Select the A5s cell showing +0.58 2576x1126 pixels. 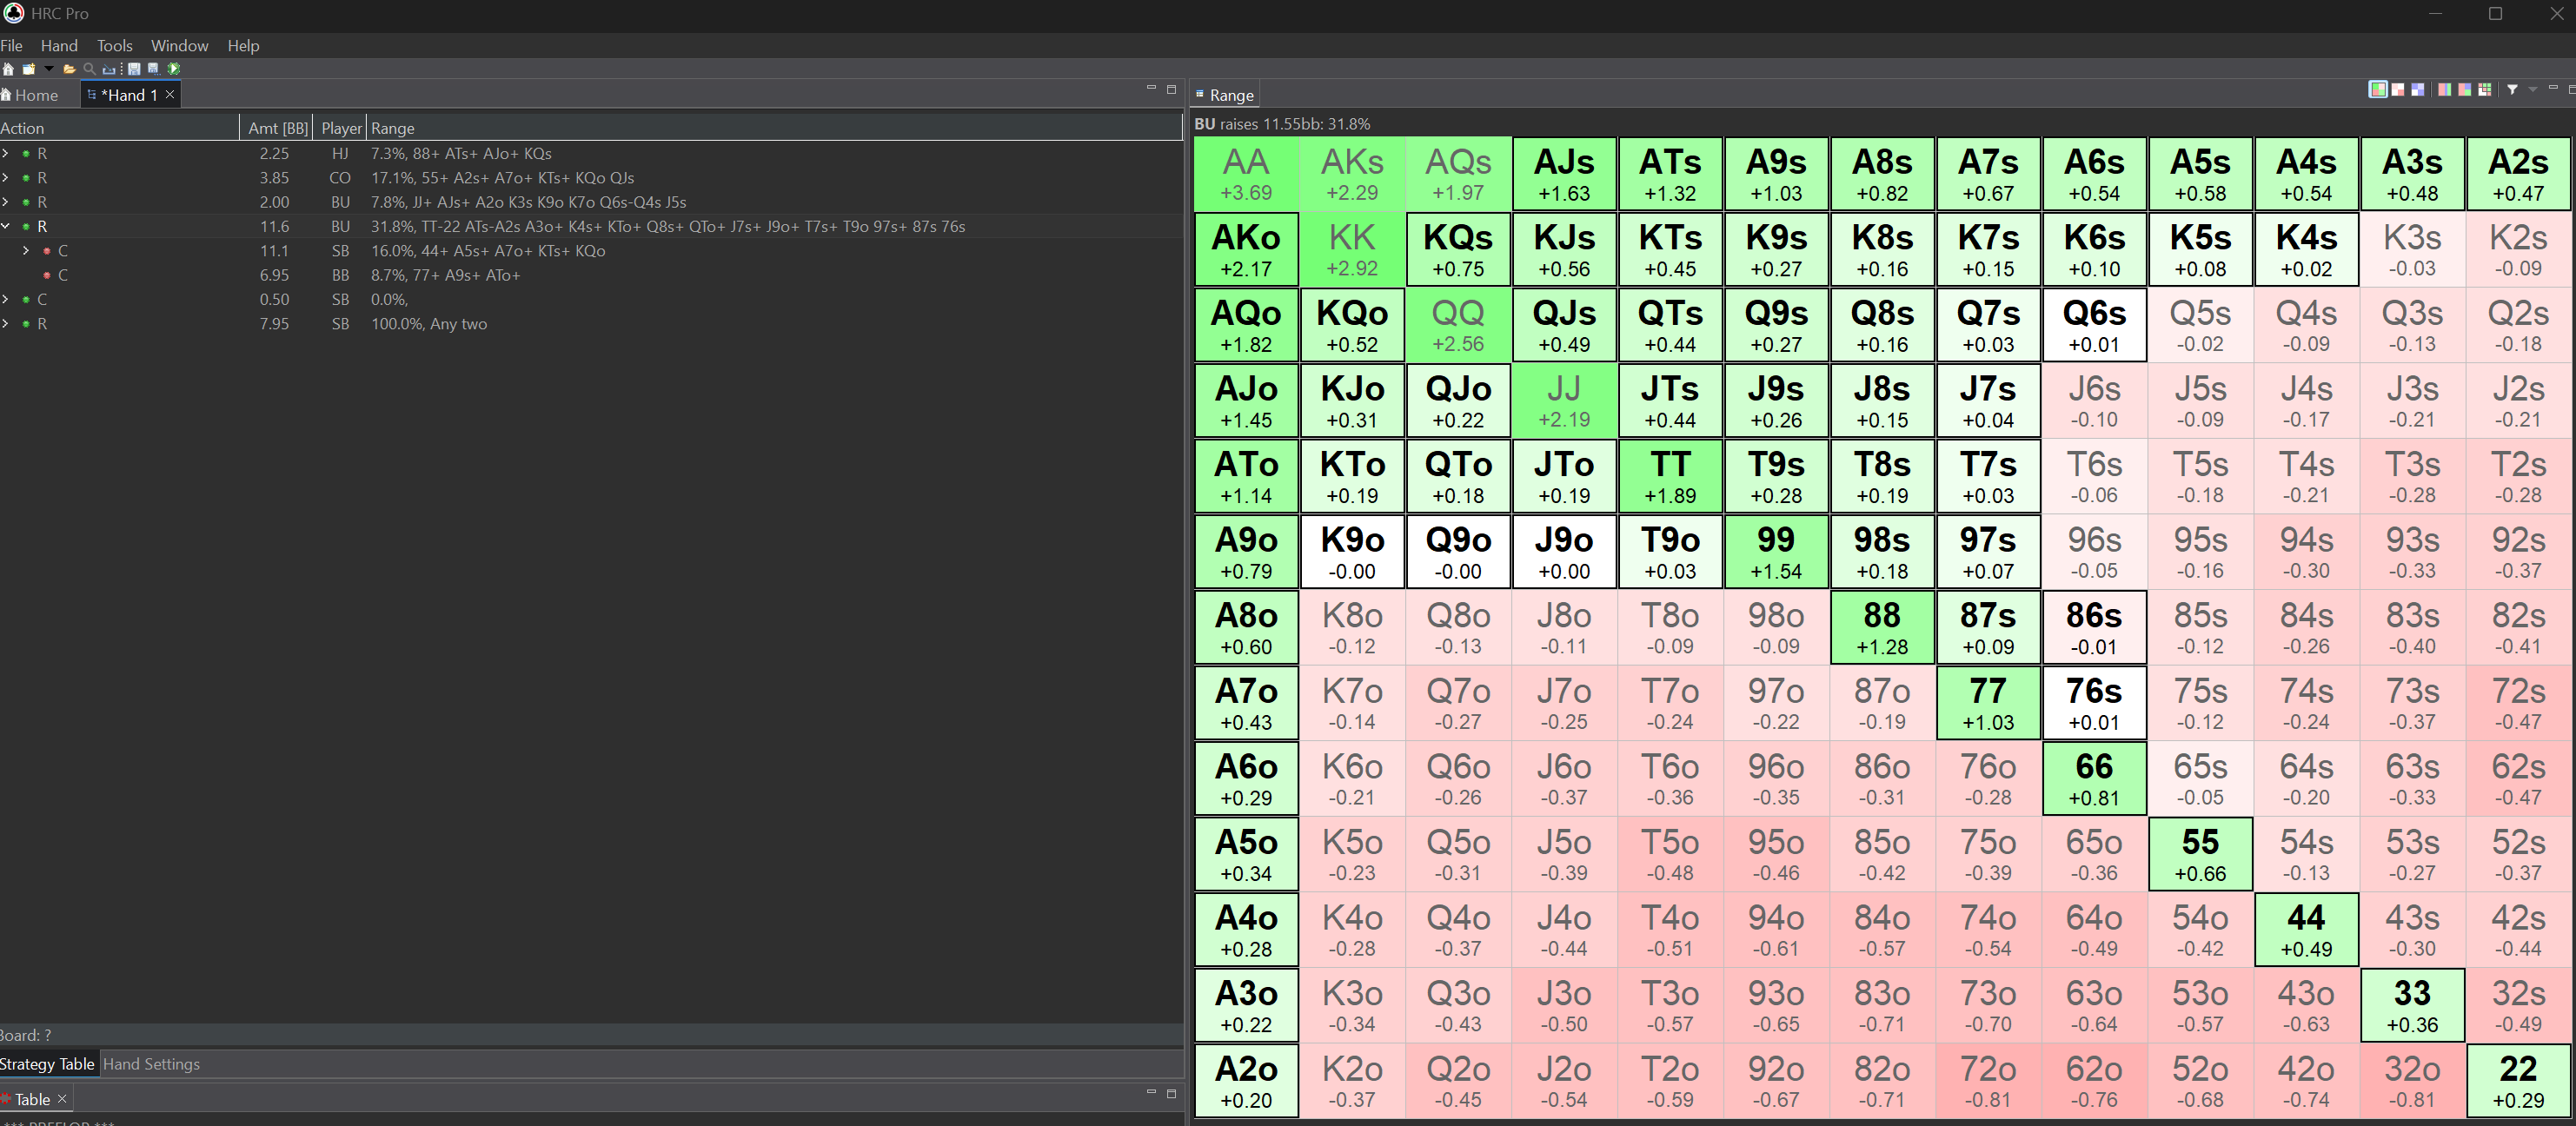click(x=2200, y=174)
